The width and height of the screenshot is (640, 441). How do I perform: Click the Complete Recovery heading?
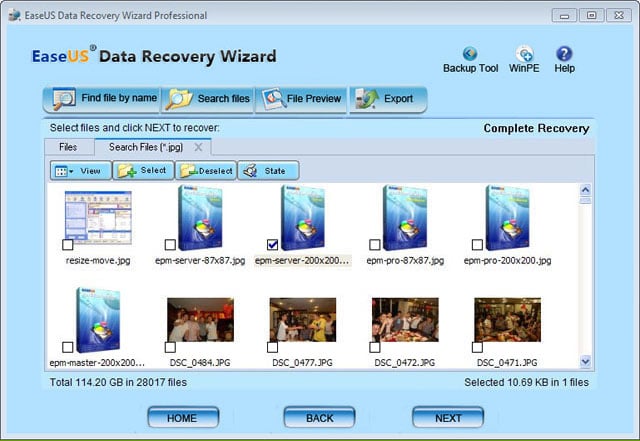(536, 129)
